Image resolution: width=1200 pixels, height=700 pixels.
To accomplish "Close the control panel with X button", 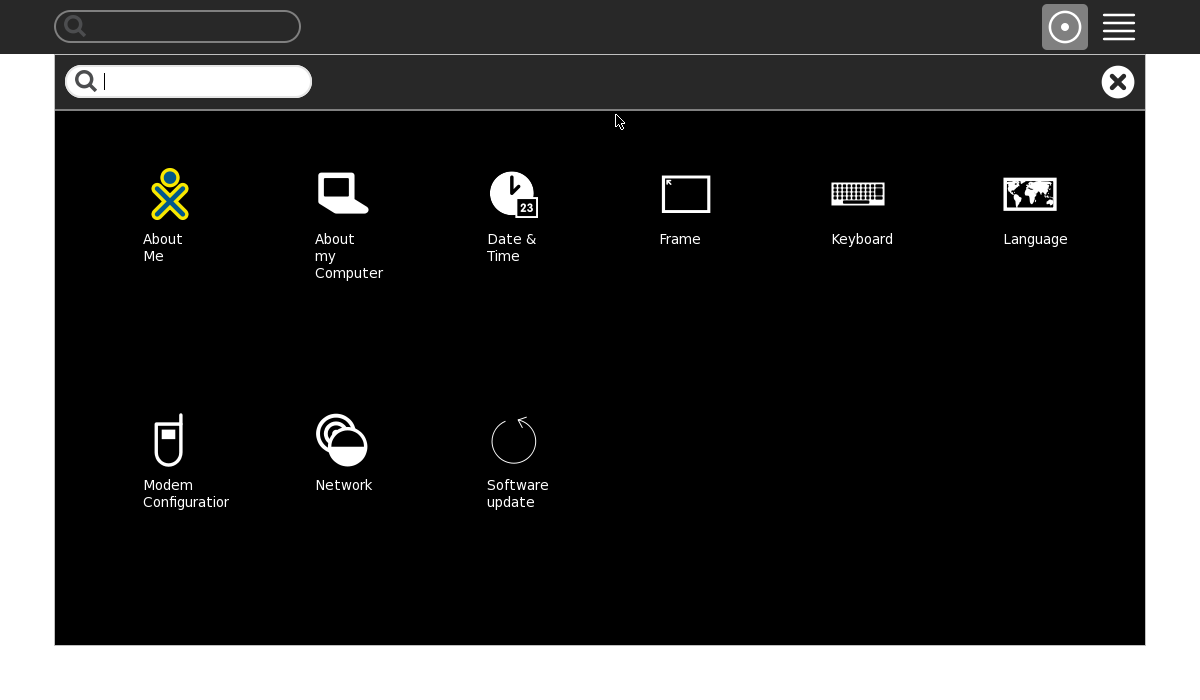I will pos(1117,82).
